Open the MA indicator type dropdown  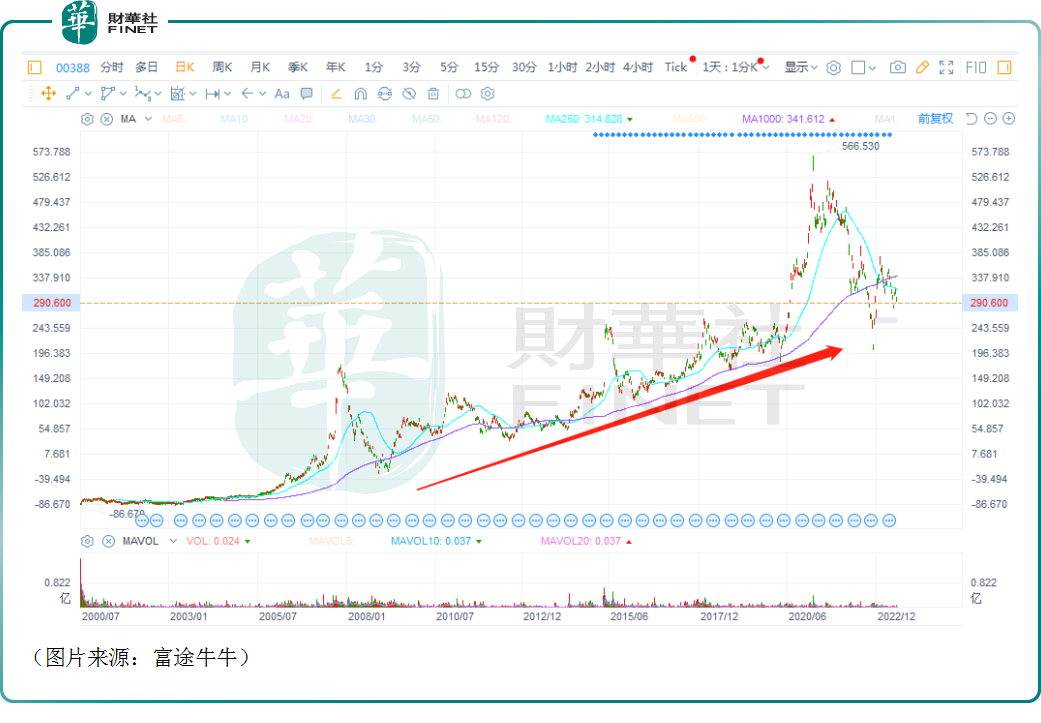148,119
